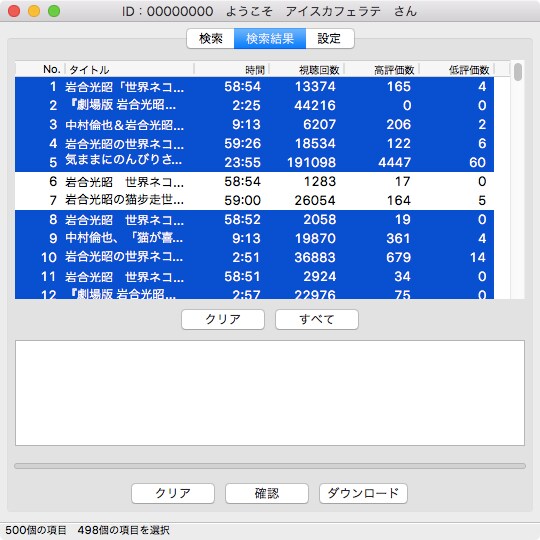Select row 9 中村倫也、「猫が喜
This screenshot has height=540, width=540.
pos(254,238)
